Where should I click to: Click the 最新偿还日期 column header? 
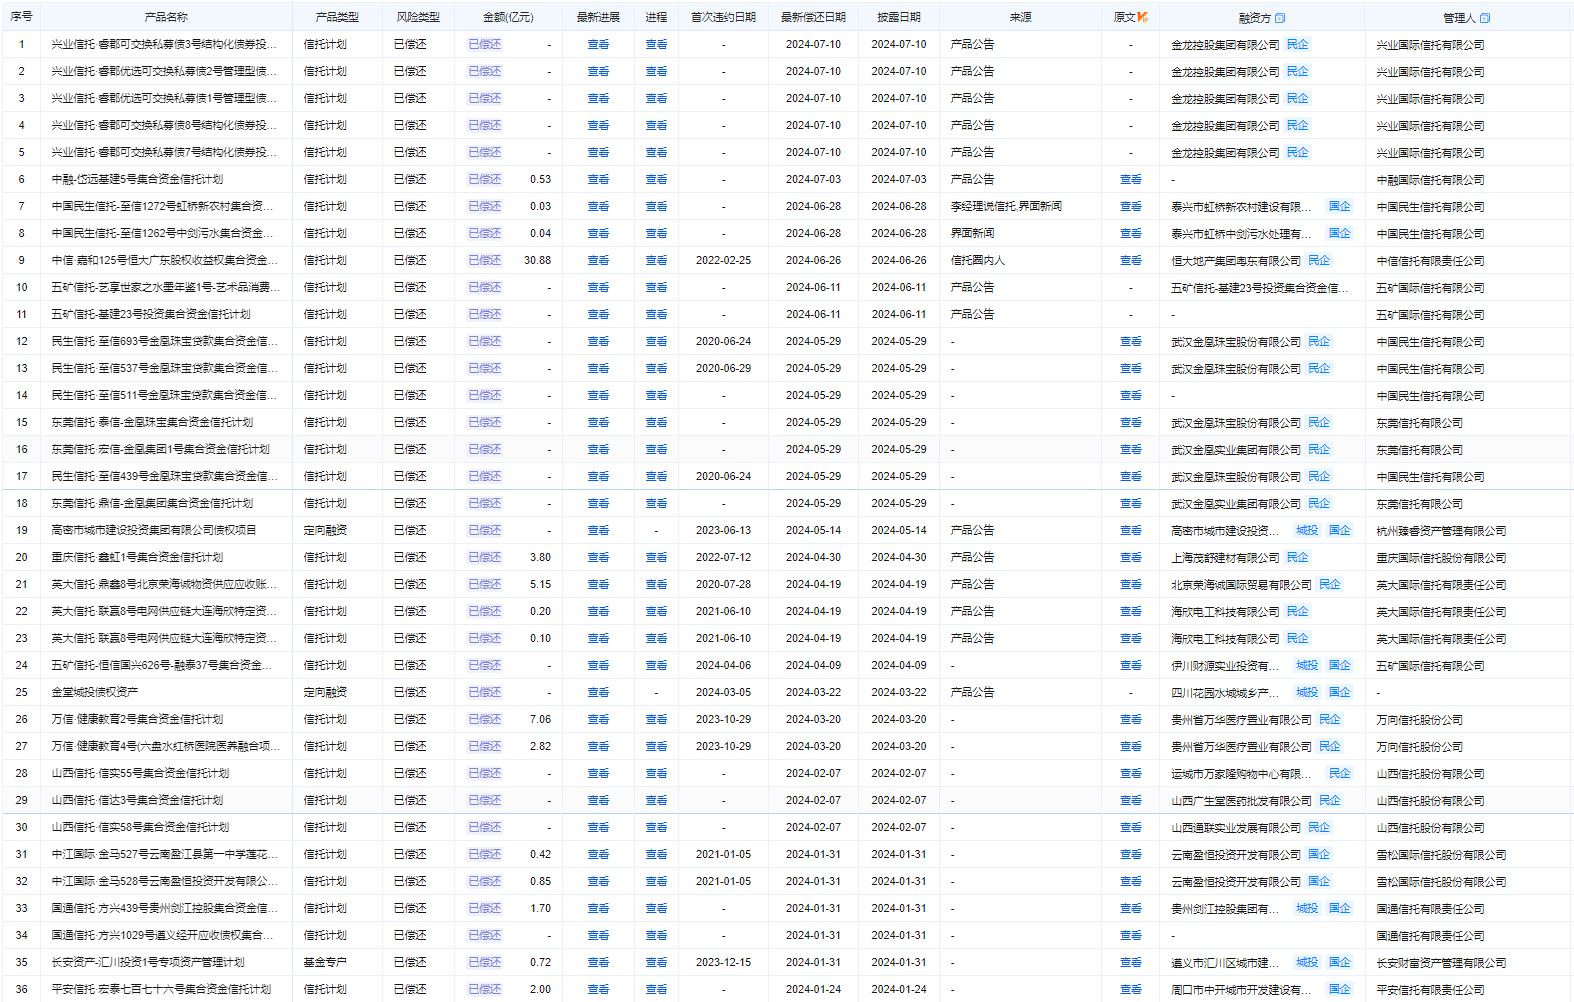[x=813, y=18]
